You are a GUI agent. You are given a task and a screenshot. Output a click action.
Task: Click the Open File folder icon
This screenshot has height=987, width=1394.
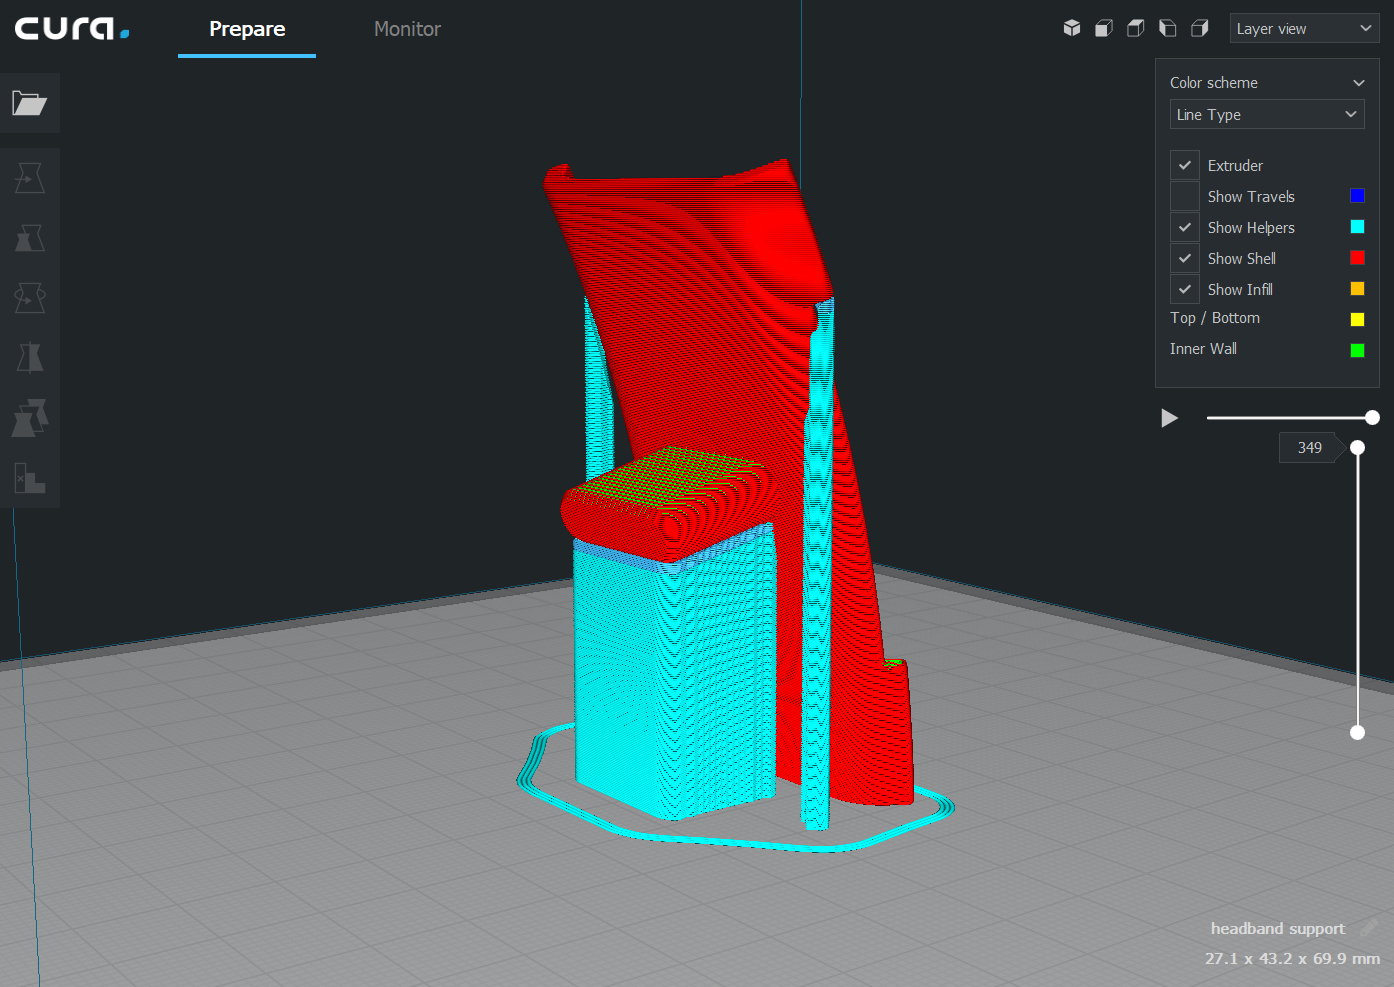click(x=29, y=103)
